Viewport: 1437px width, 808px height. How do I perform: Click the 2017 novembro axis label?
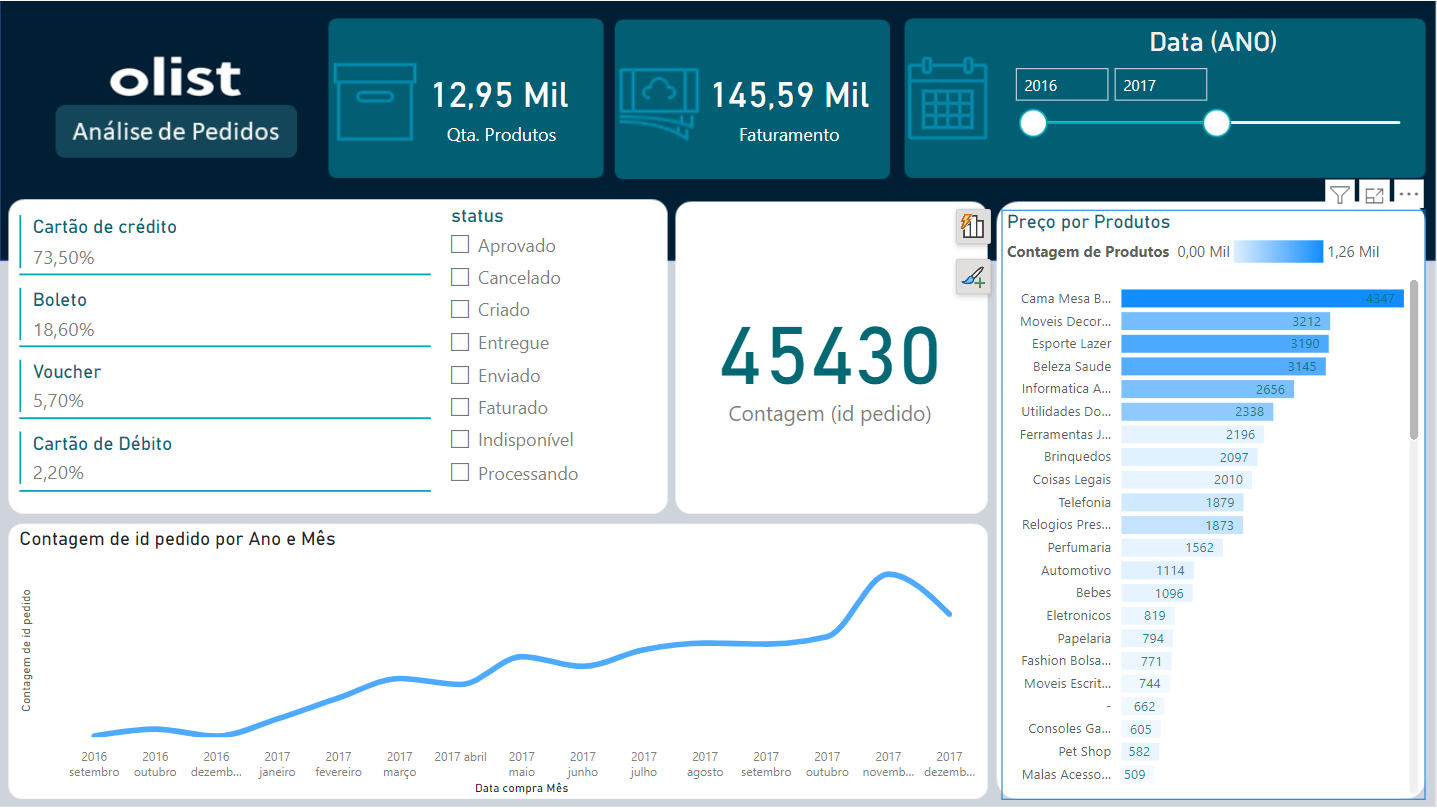pos(888,764)
